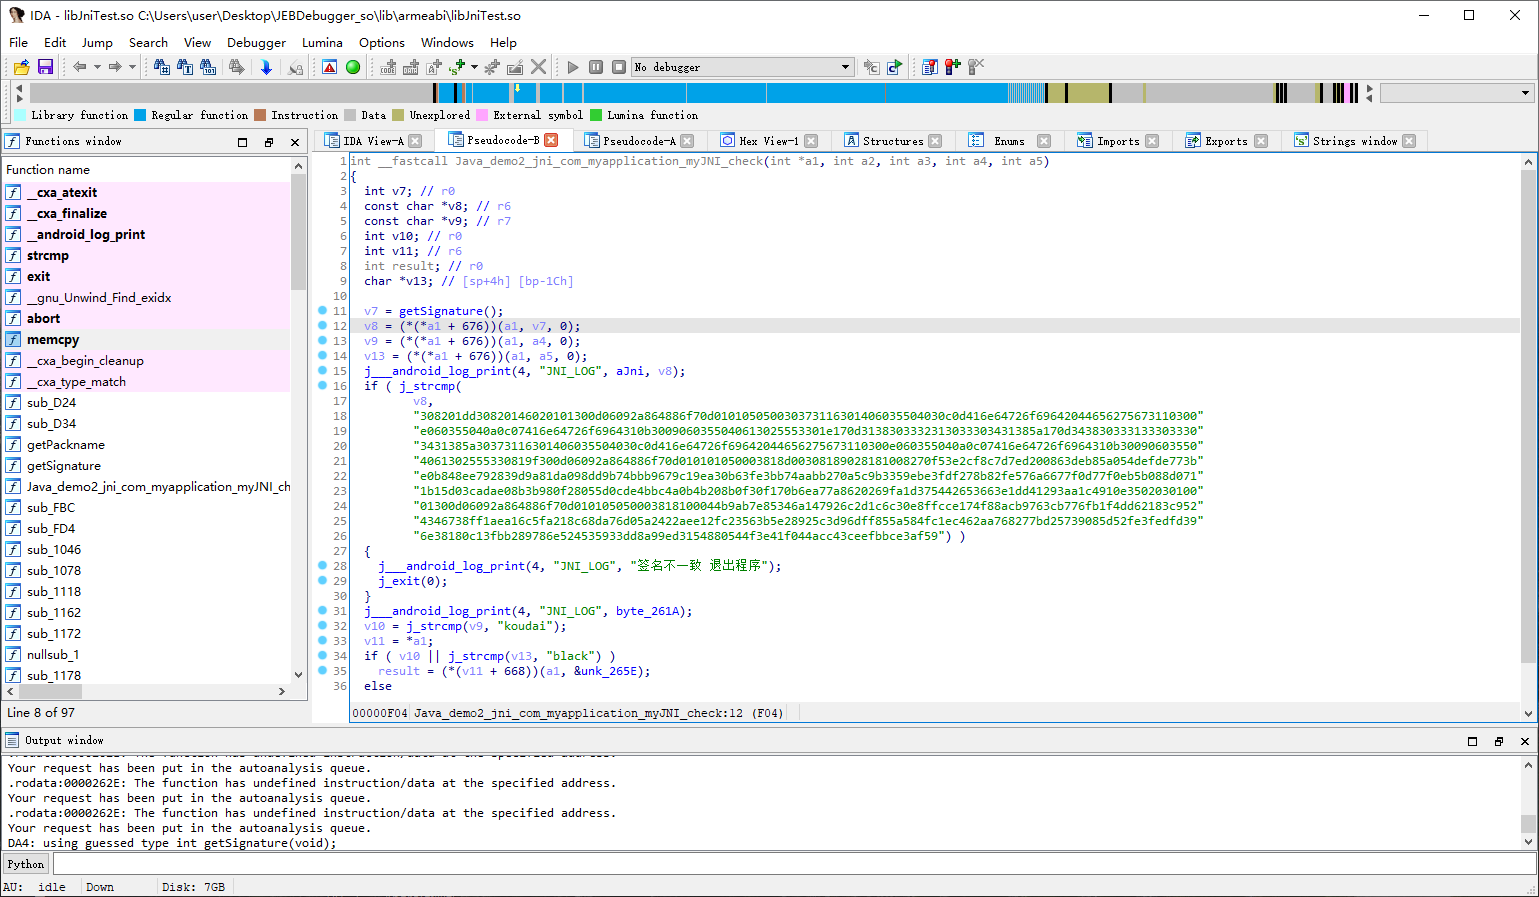The height and width of the screenshot is (897, 1539).
Task: Float the Functions window panel
Action: 268,142
